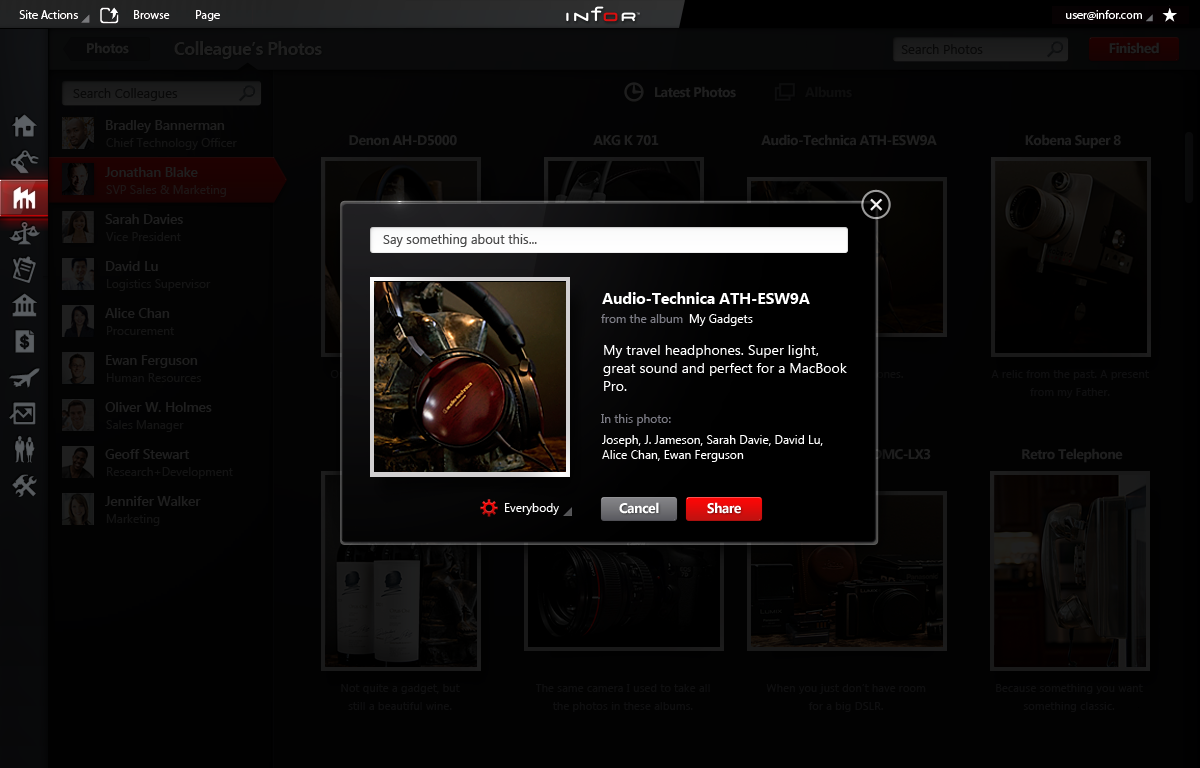Click the red Finished button
Image resolution: width=1200 pixels, height=768 pixels.
pos(1134,48)
